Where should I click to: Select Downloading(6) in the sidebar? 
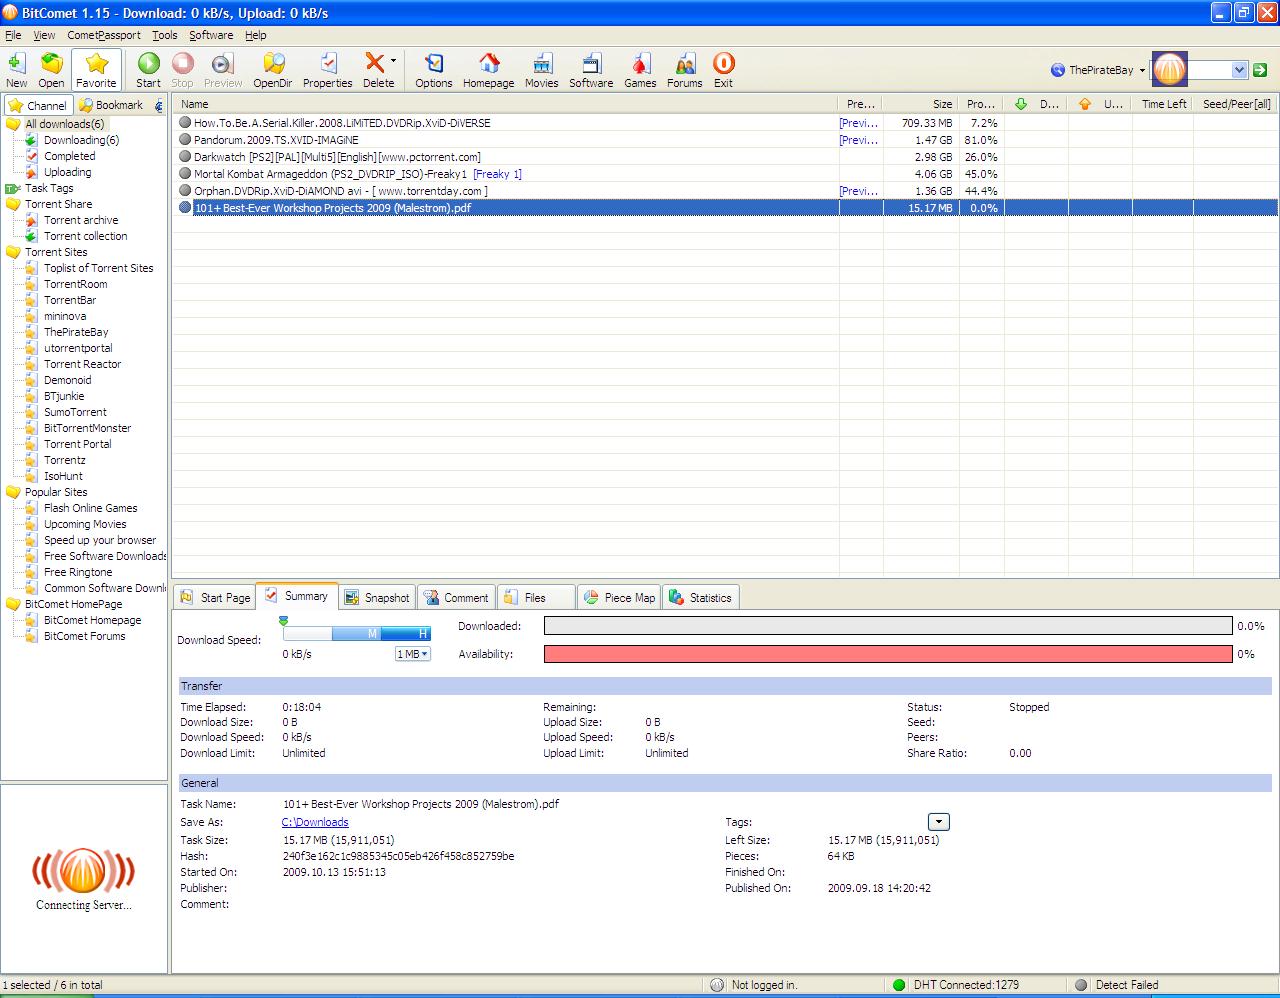click(x=81, y=140)
